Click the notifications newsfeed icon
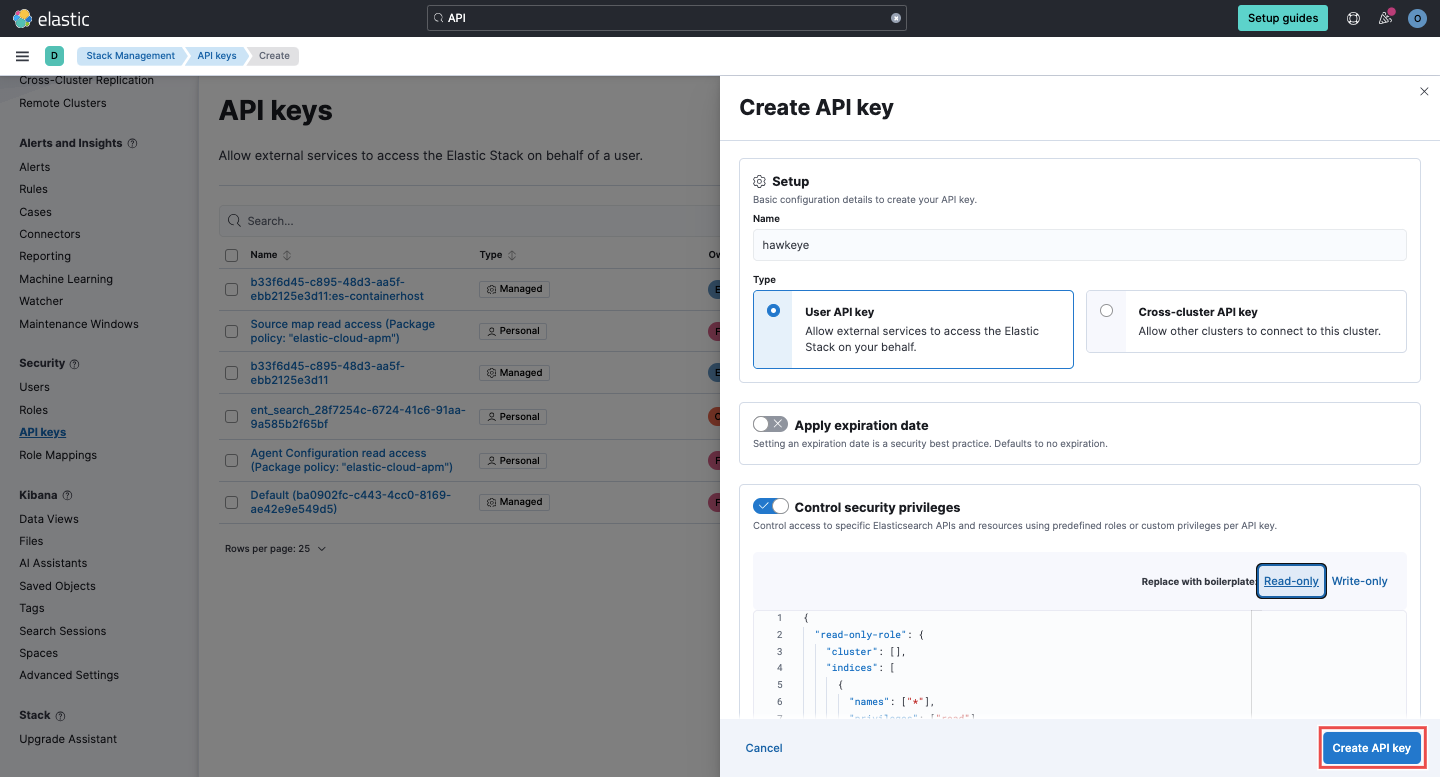The image size is (1440, 777). (1385, 17)
